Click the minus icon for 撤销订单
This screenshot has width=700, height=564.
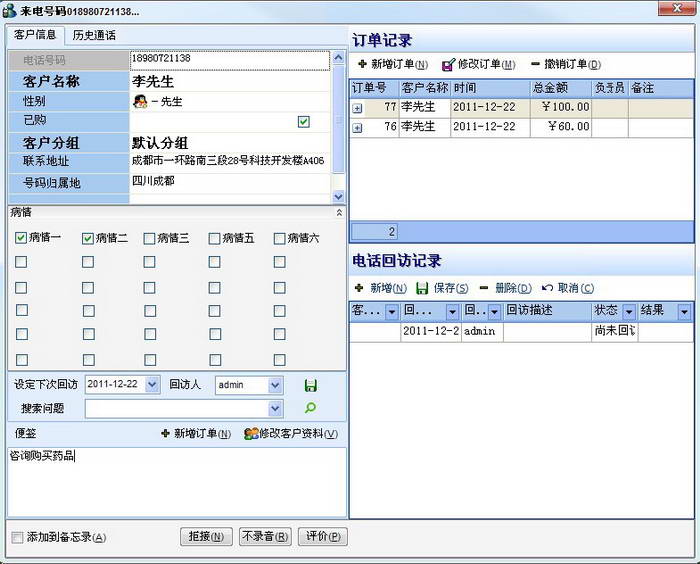[535, 64]
